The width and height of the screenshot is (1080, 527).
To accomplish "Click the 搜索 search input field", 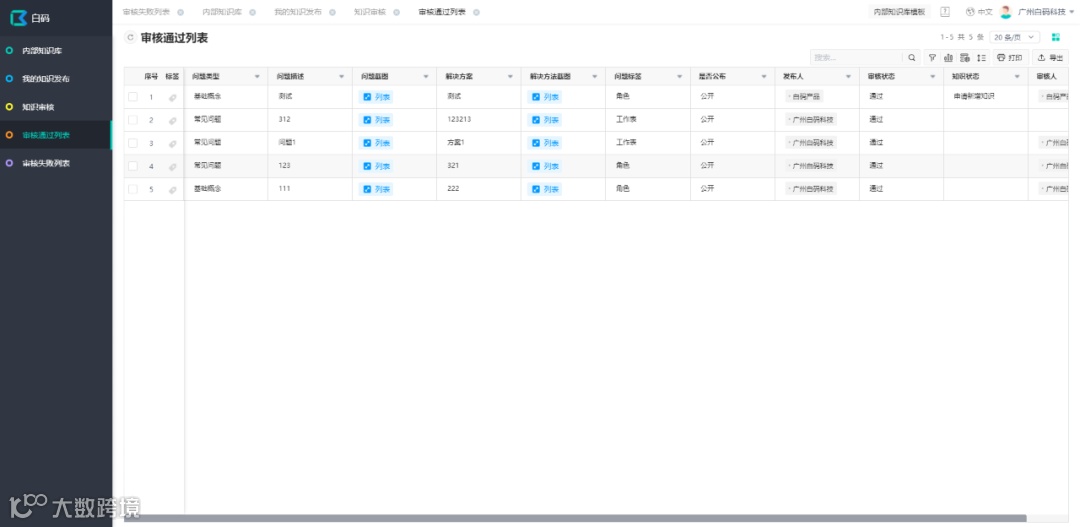I will coord(856,58).
